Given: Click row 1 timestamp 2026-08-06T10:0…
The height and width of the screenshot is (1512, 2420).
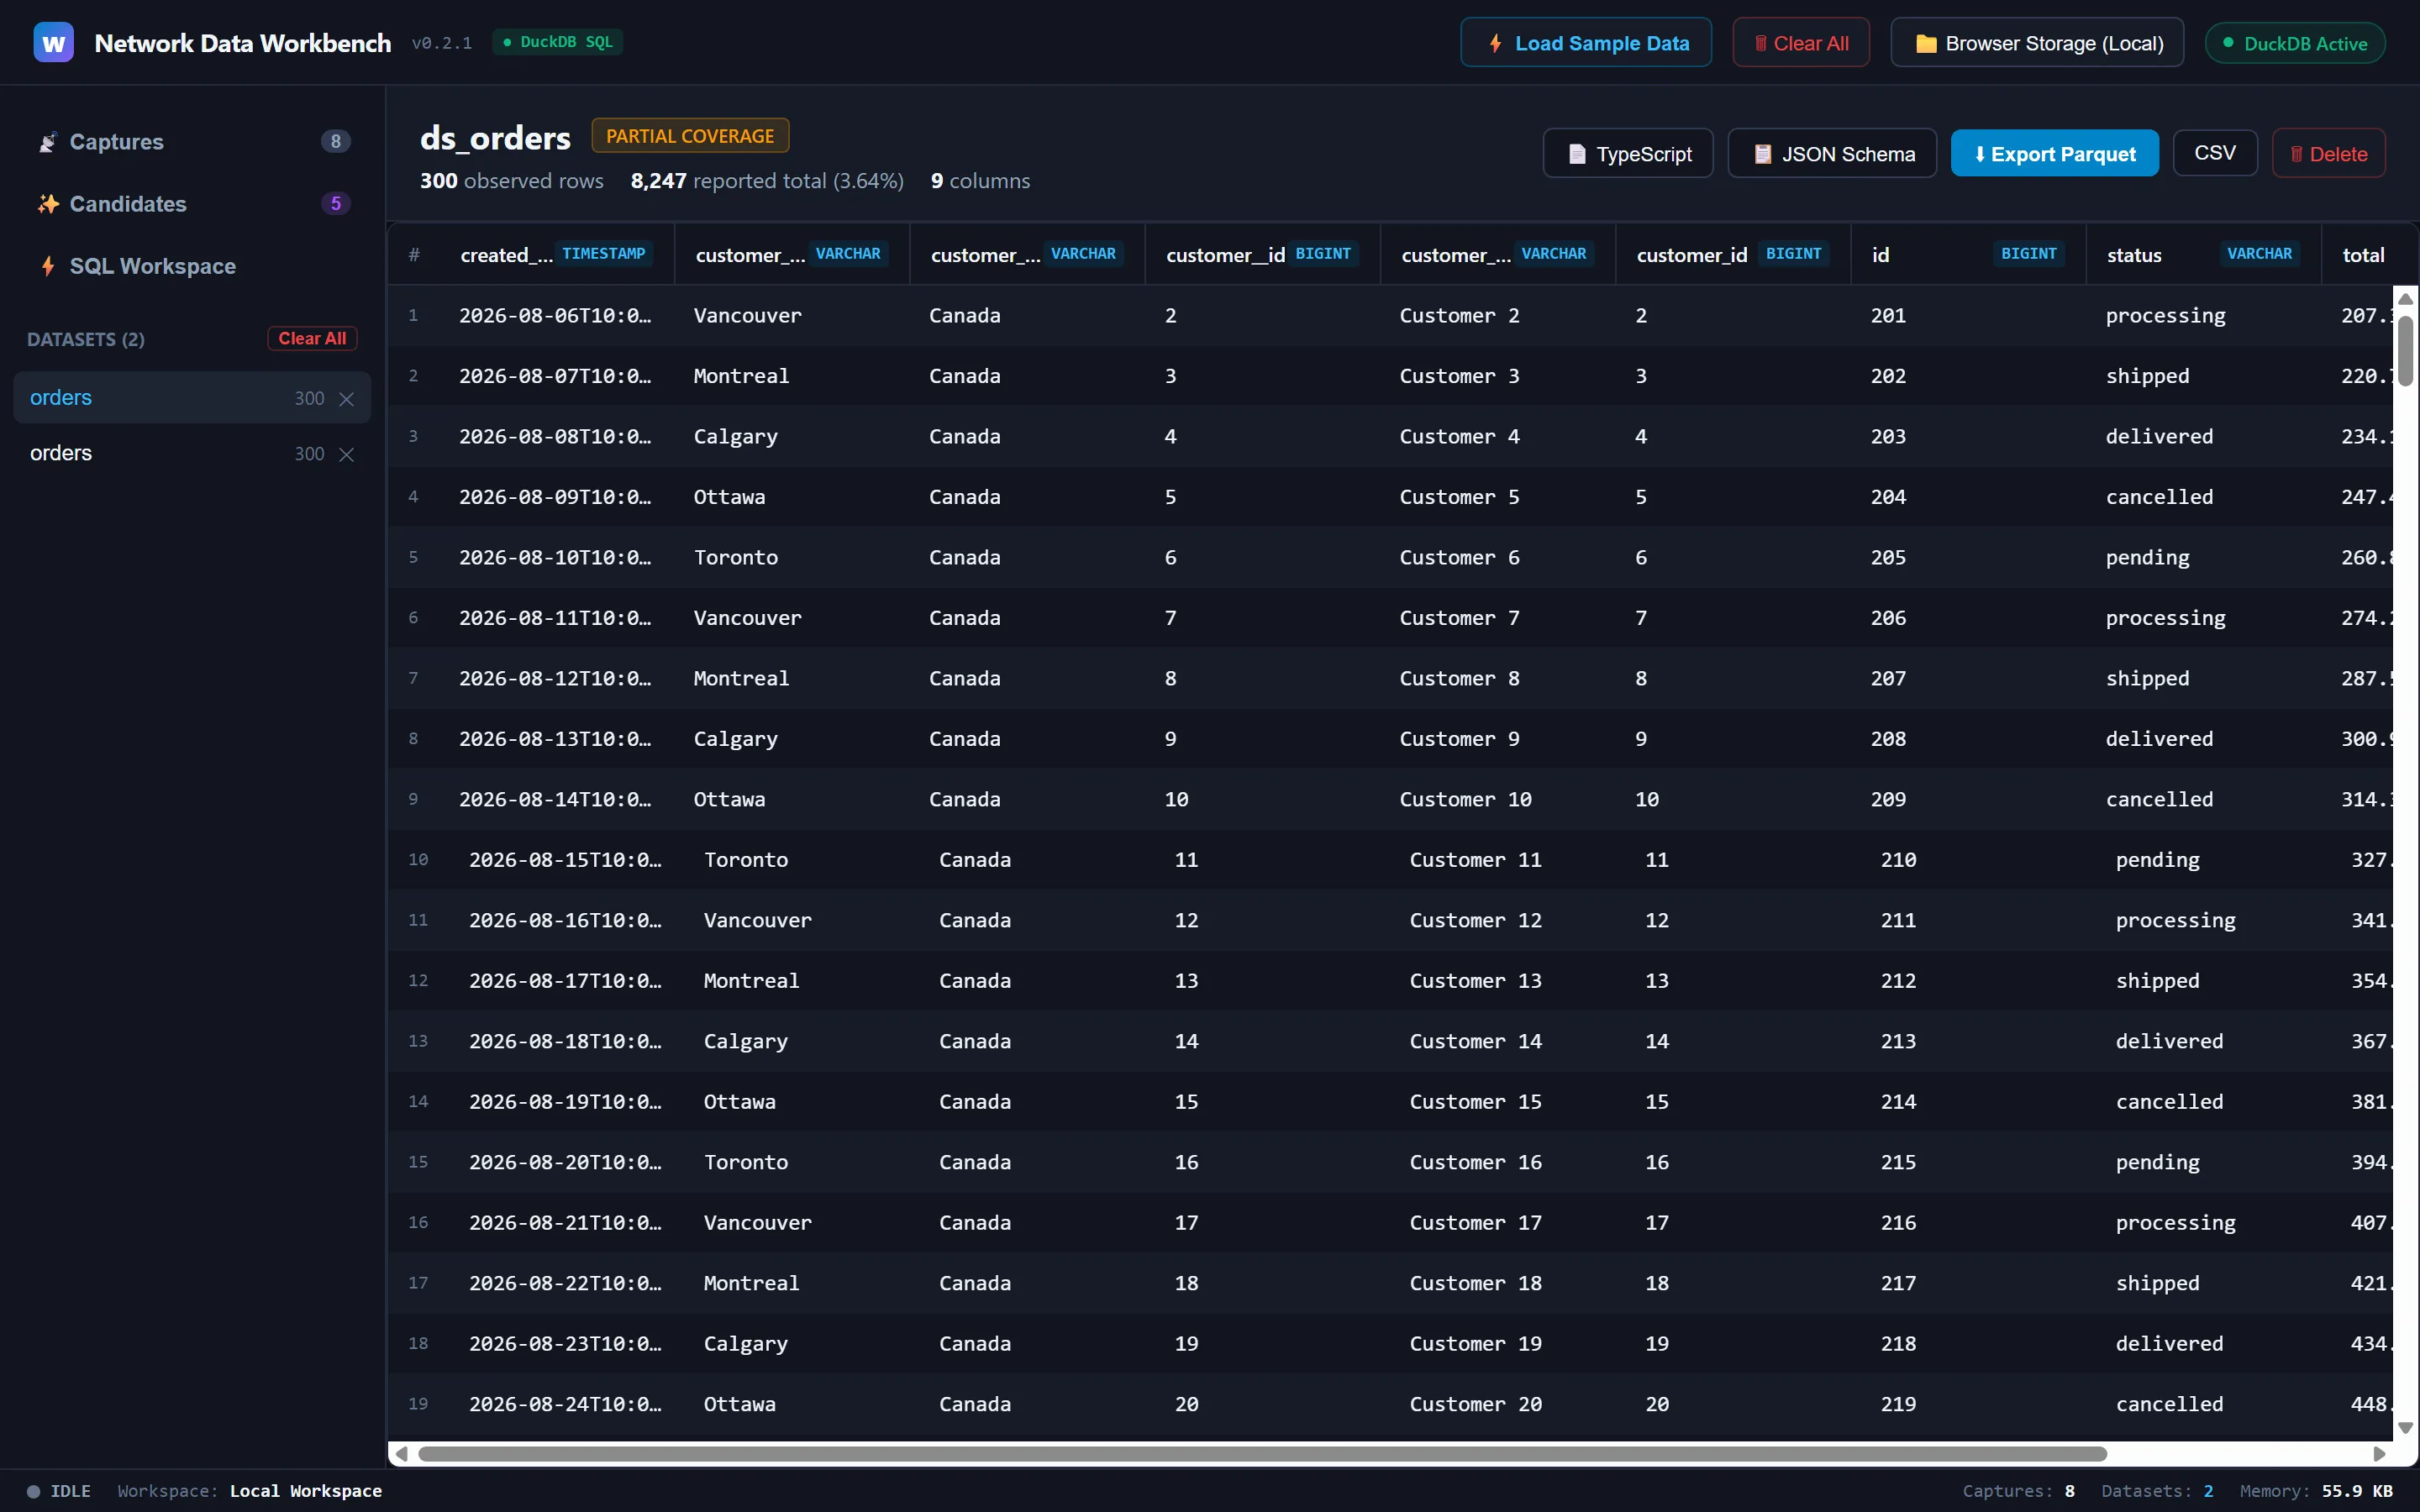Looking at the screenshot, I should pyautogui.click(x=556, y=315).
